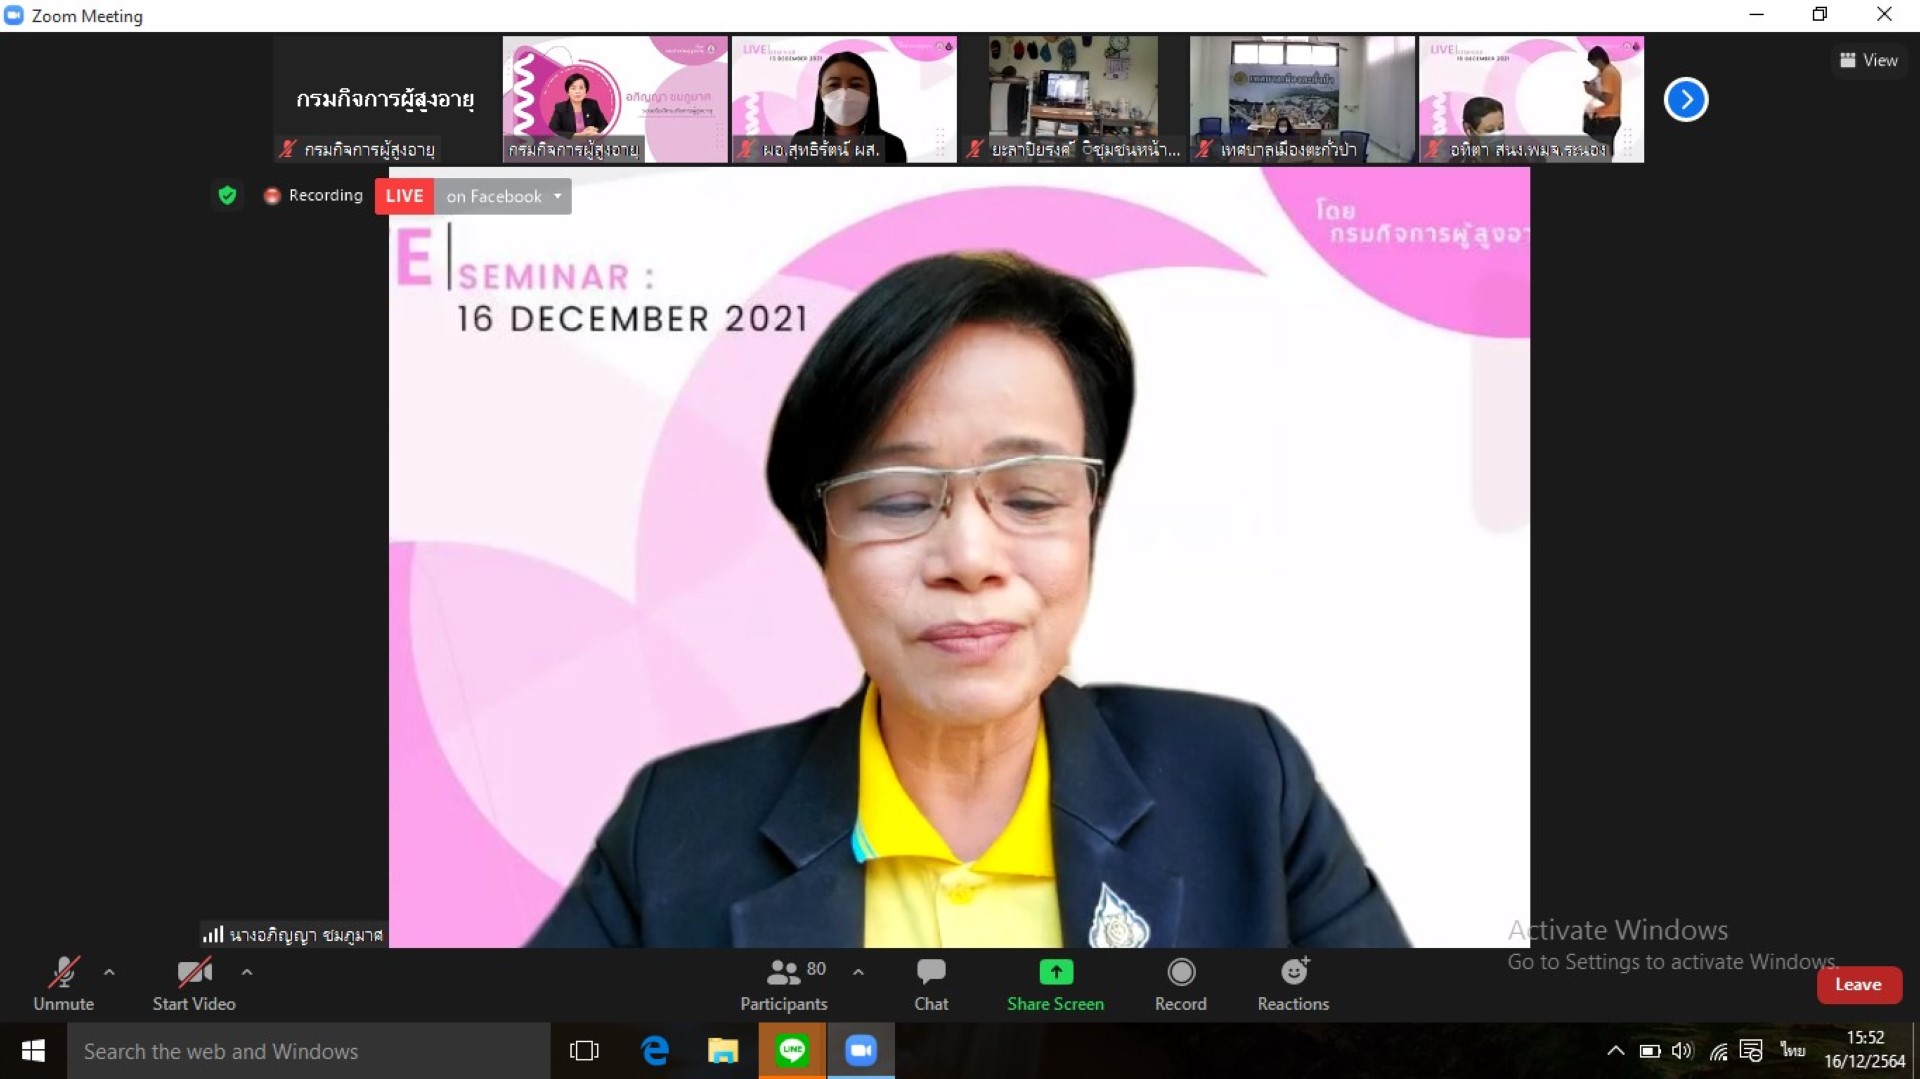Image resolution: width=1920 pixels, height=1079 pixels.
Task: Open LINE app from taskbar
Action: click(x=792, y=1051)
